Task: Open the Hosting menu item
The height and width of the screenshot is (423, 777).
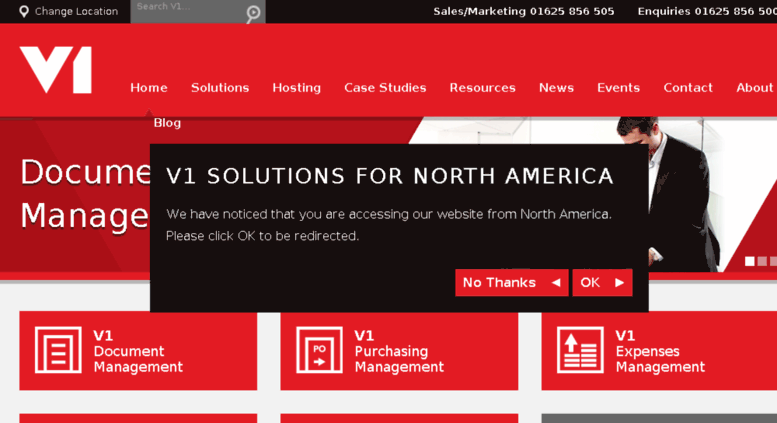Action: click(x=296, y=88)
